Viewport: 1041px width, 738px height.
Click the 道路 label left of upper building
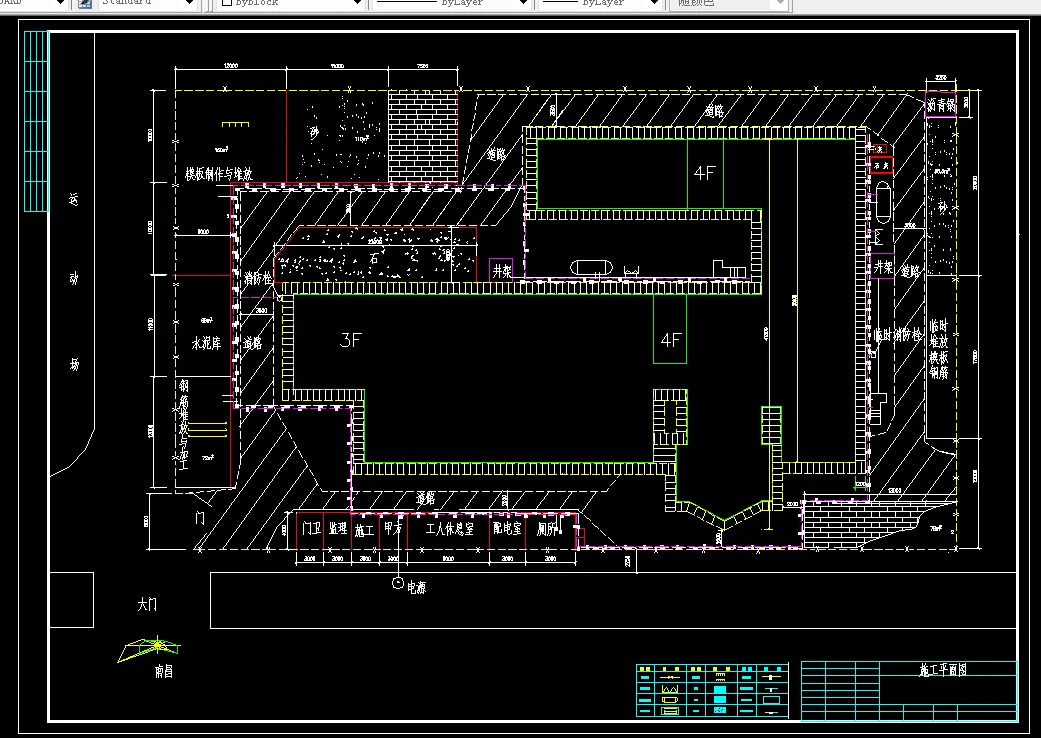click(x=496, y=155)
